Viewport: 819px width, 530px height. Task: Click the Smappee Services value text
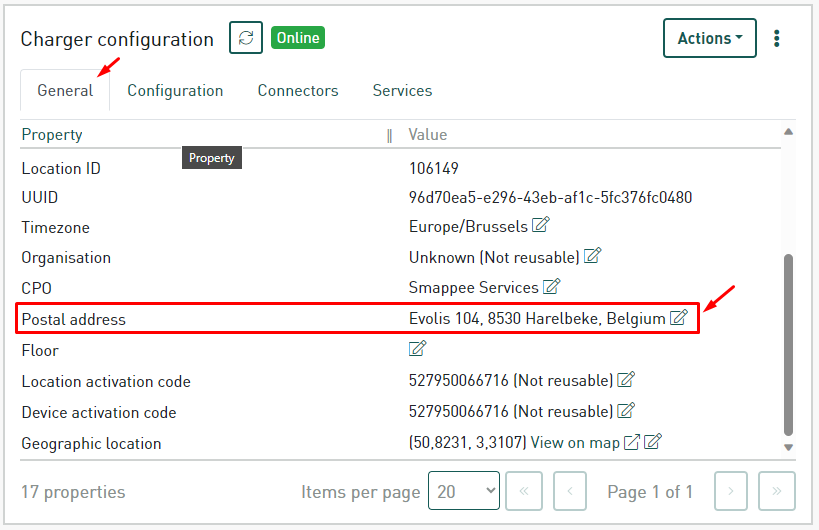click(x=473, y=288)
